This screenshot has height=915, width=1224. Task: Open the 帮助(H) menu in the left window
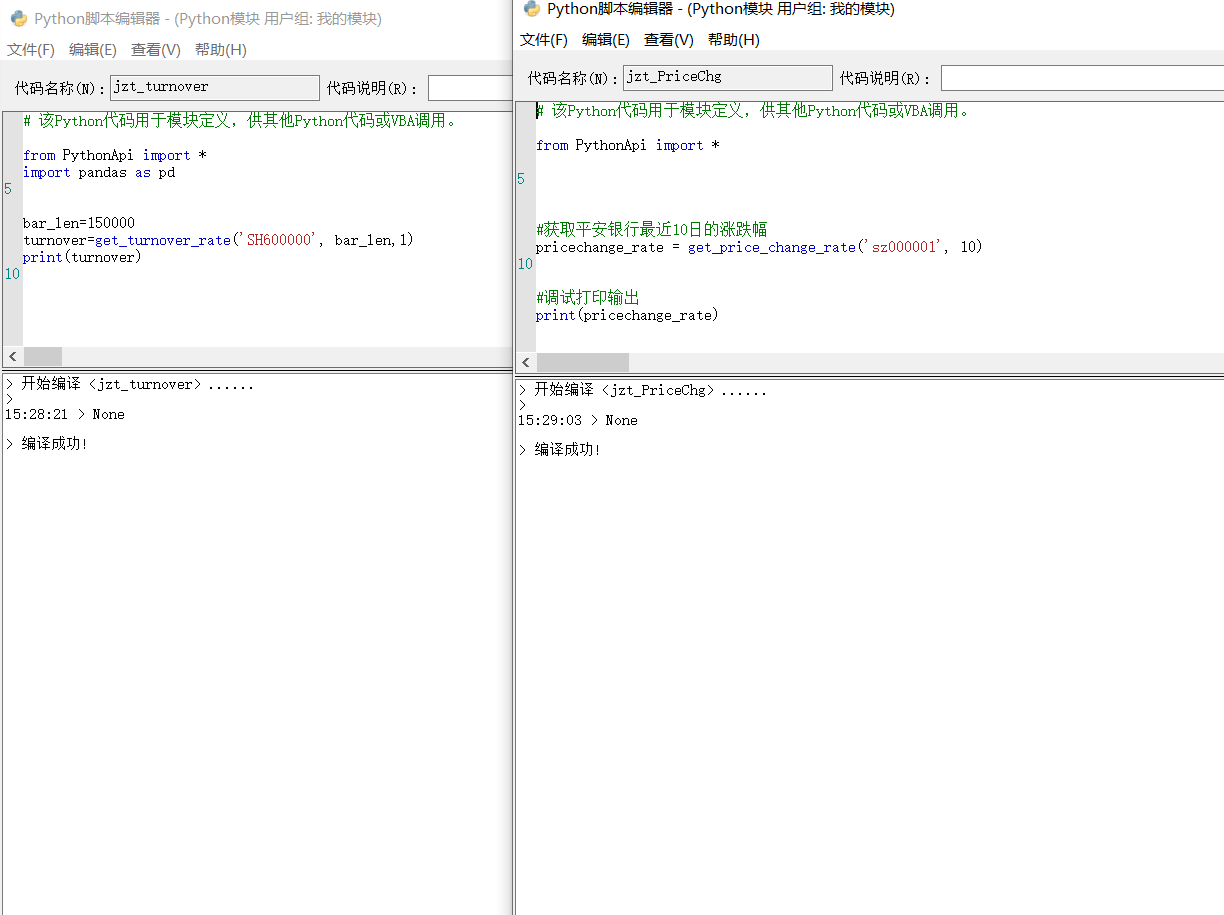pos(221,50)
